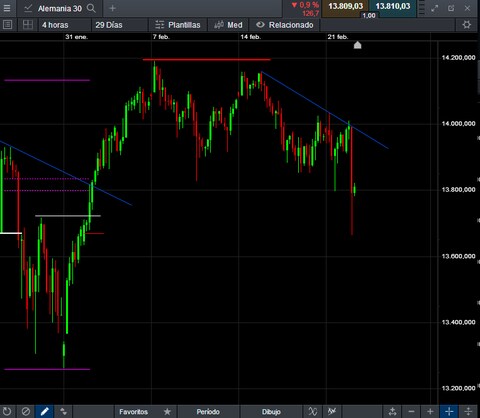The height and width of the screenshot is (418, 480).
Task: Click the clear drawings circle-slash icon
Action: coord(26,411)
